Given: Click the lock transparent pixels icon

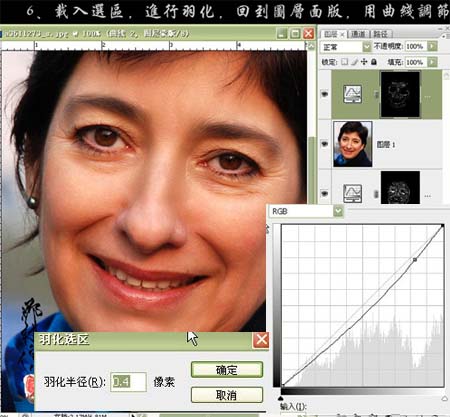Looking at the screenshot, I should point(345,62).
